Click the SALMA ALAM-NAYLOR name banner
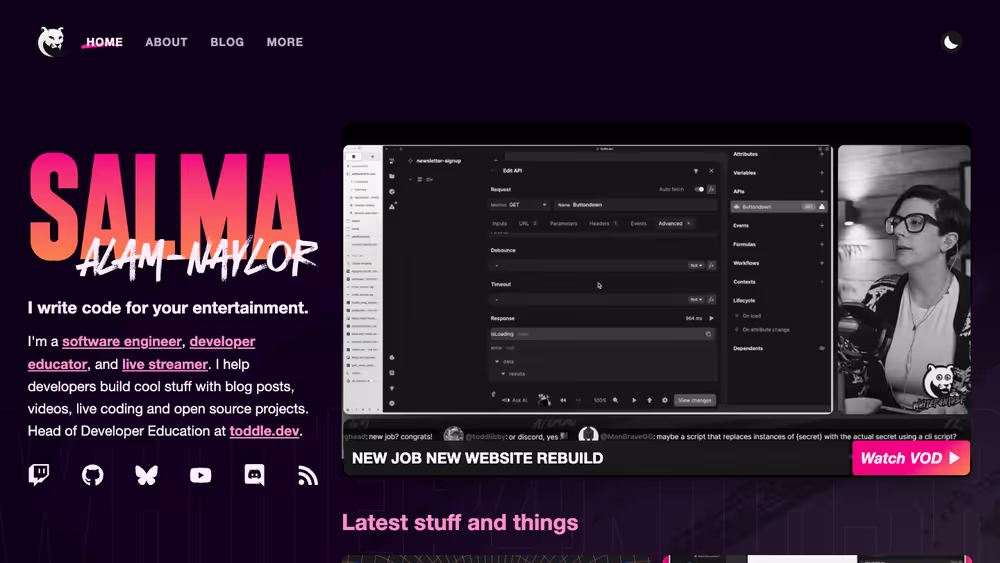Image resolution: width=1000 pixels, height=563 pixels. pos(172,217)
